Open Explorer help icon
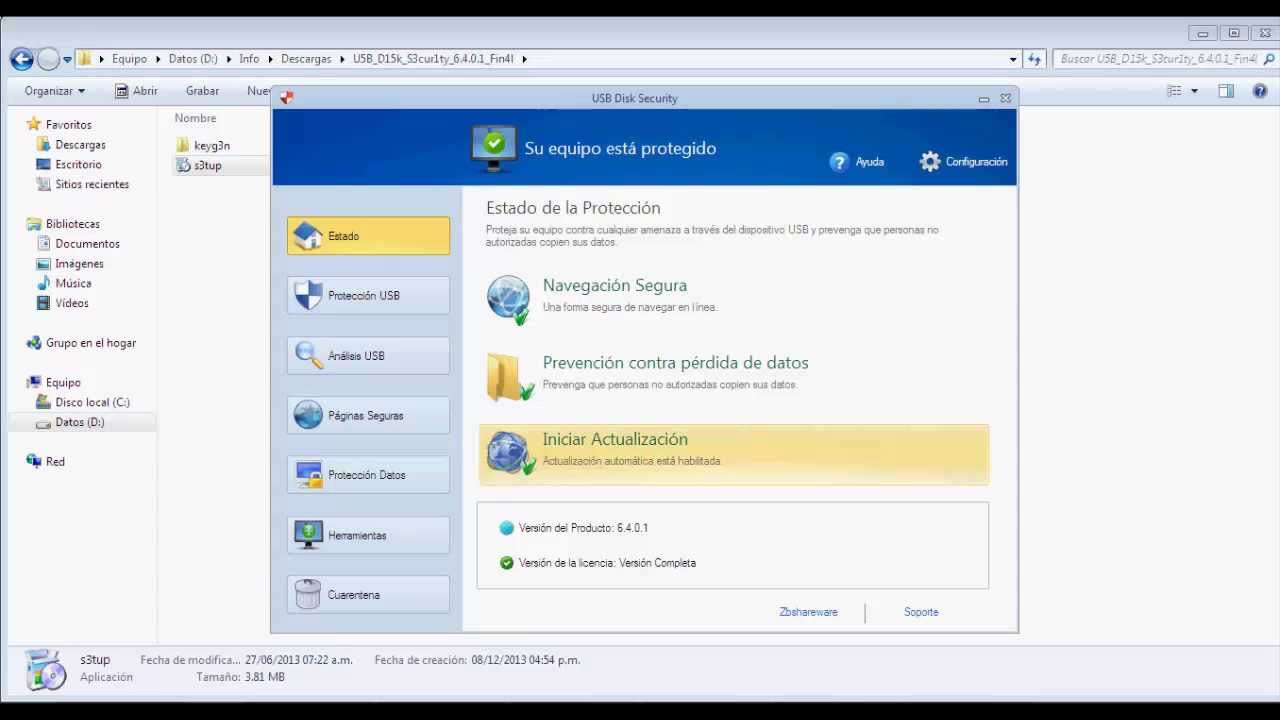This screenshot has width=1280, height=720. pyautogui.click(x=1260, y=91)
